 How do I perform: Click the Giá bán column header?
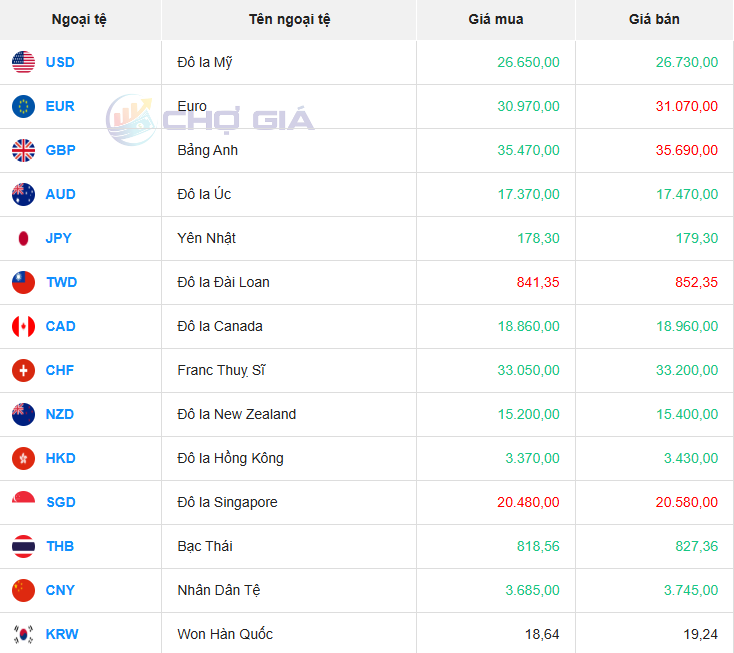tap(654, 19)
